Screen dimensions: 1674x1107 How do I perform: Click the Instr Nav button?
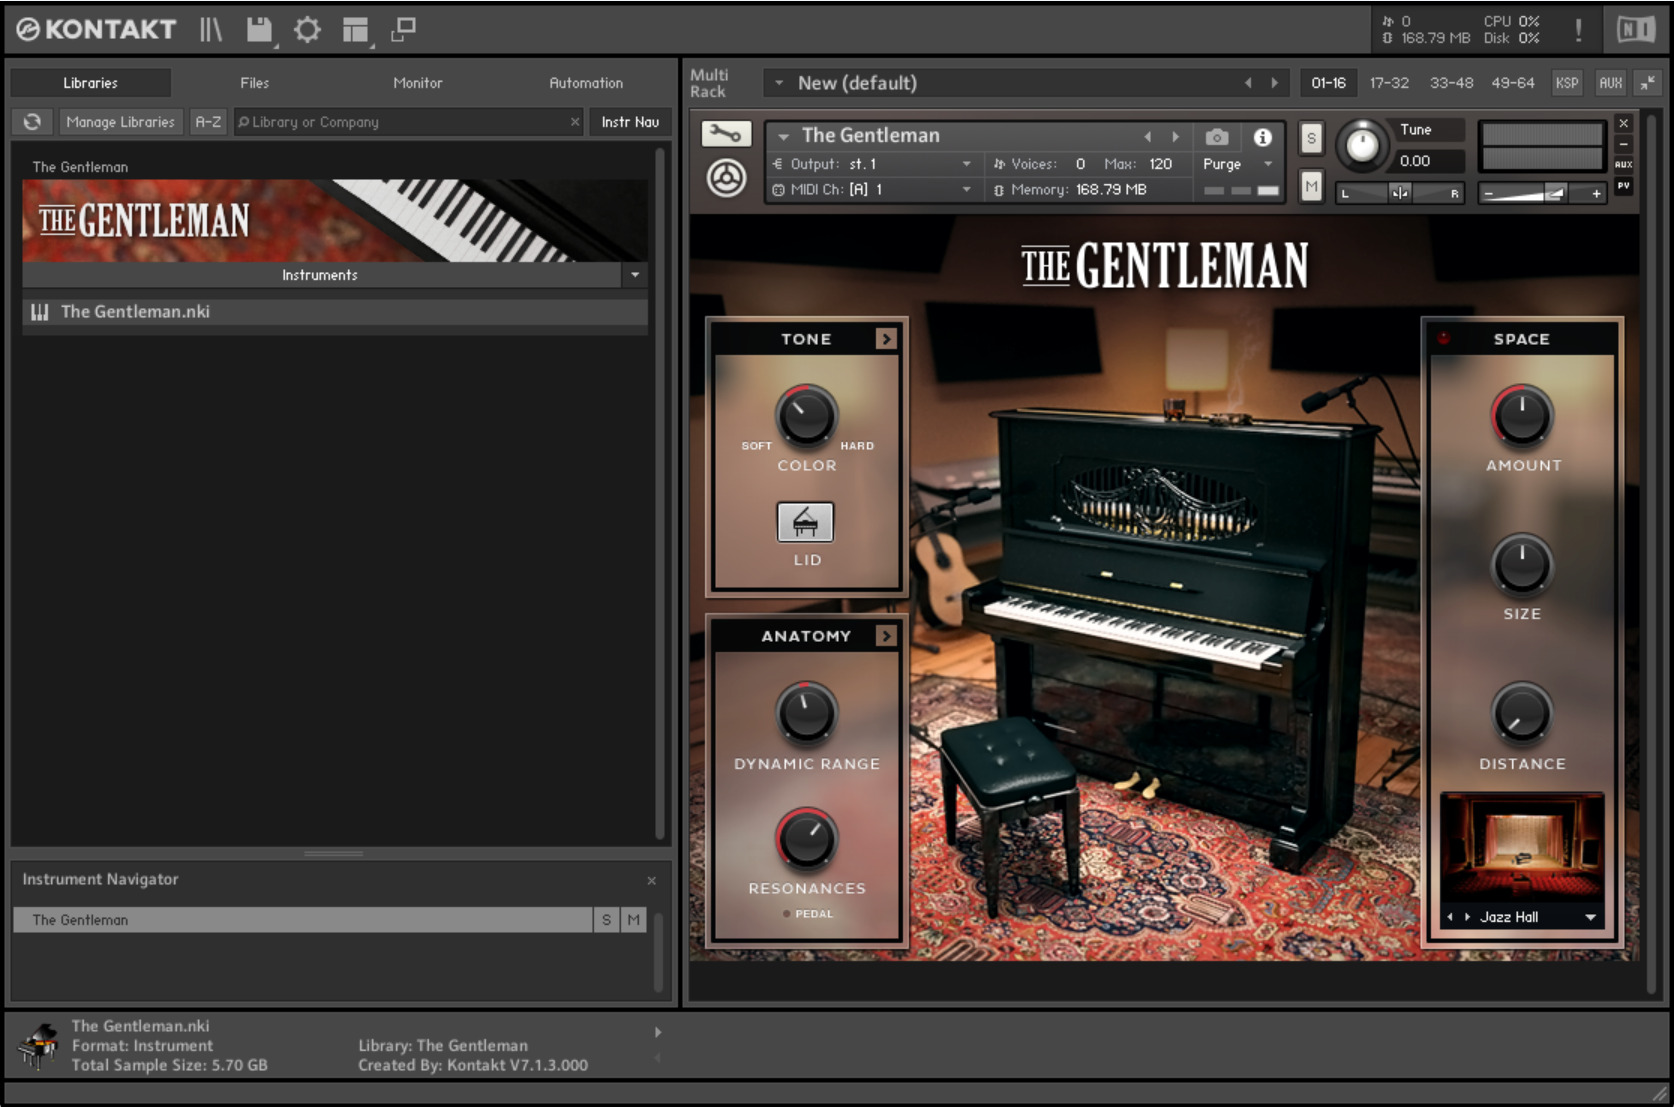coord(630,122)
